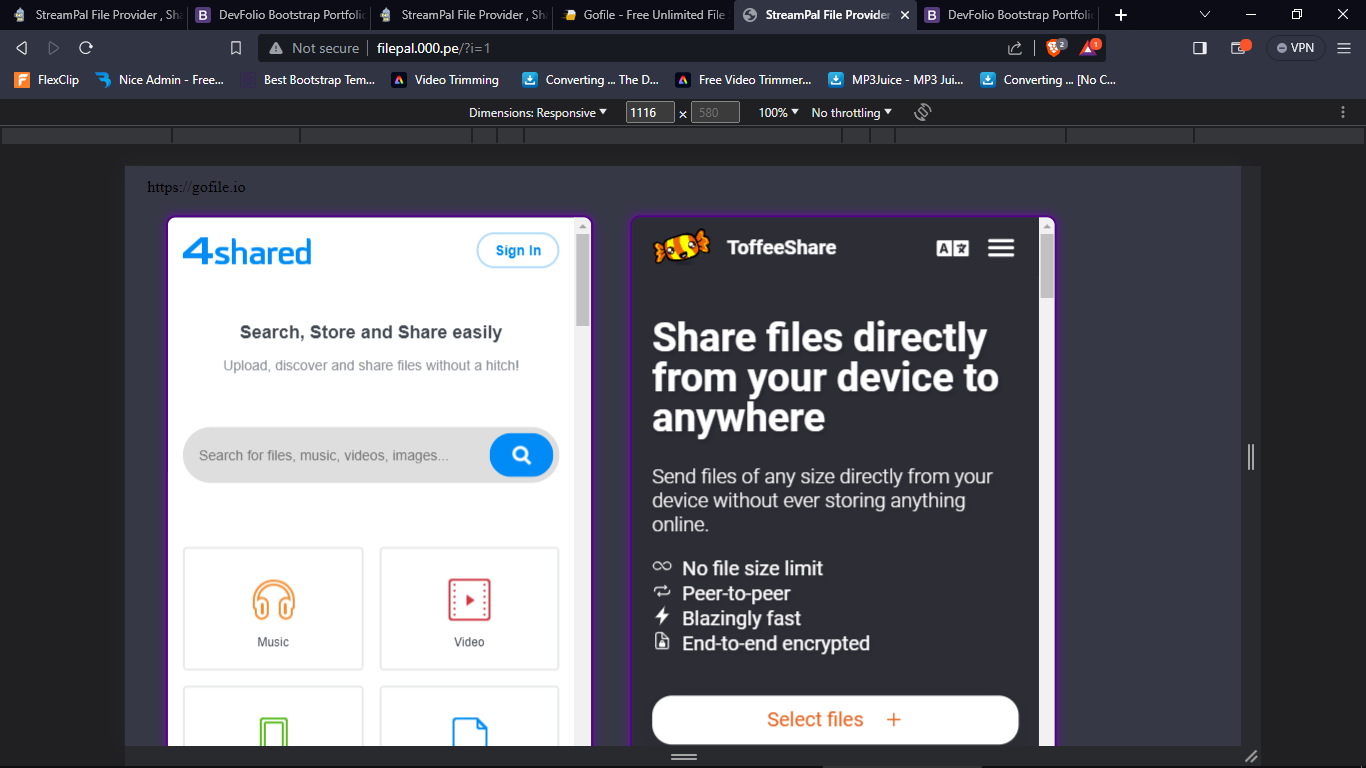This screenshot has height=768, width=1366.
Task: Click the Not secure site warning
Action: (314, 48)
